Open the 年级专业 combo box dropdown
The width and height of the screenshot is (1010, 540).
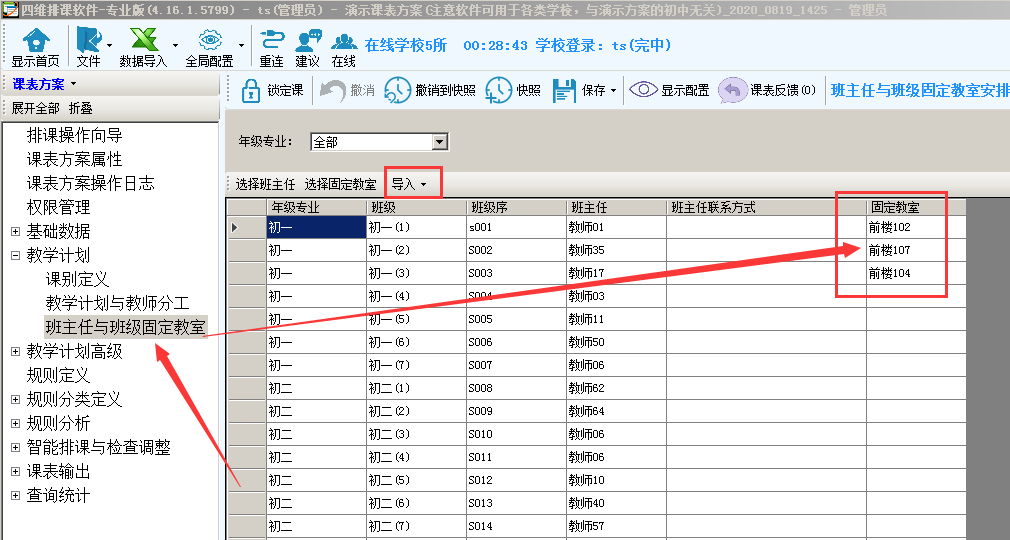(439, 142)
